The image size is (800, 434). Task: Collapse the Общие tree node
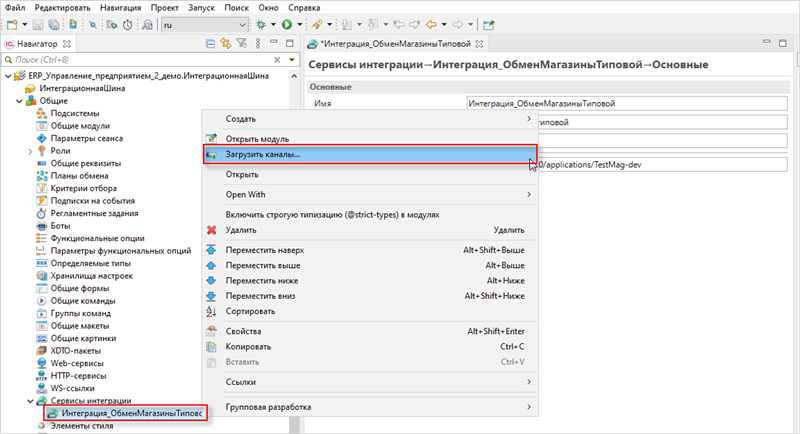click(19, 102)
